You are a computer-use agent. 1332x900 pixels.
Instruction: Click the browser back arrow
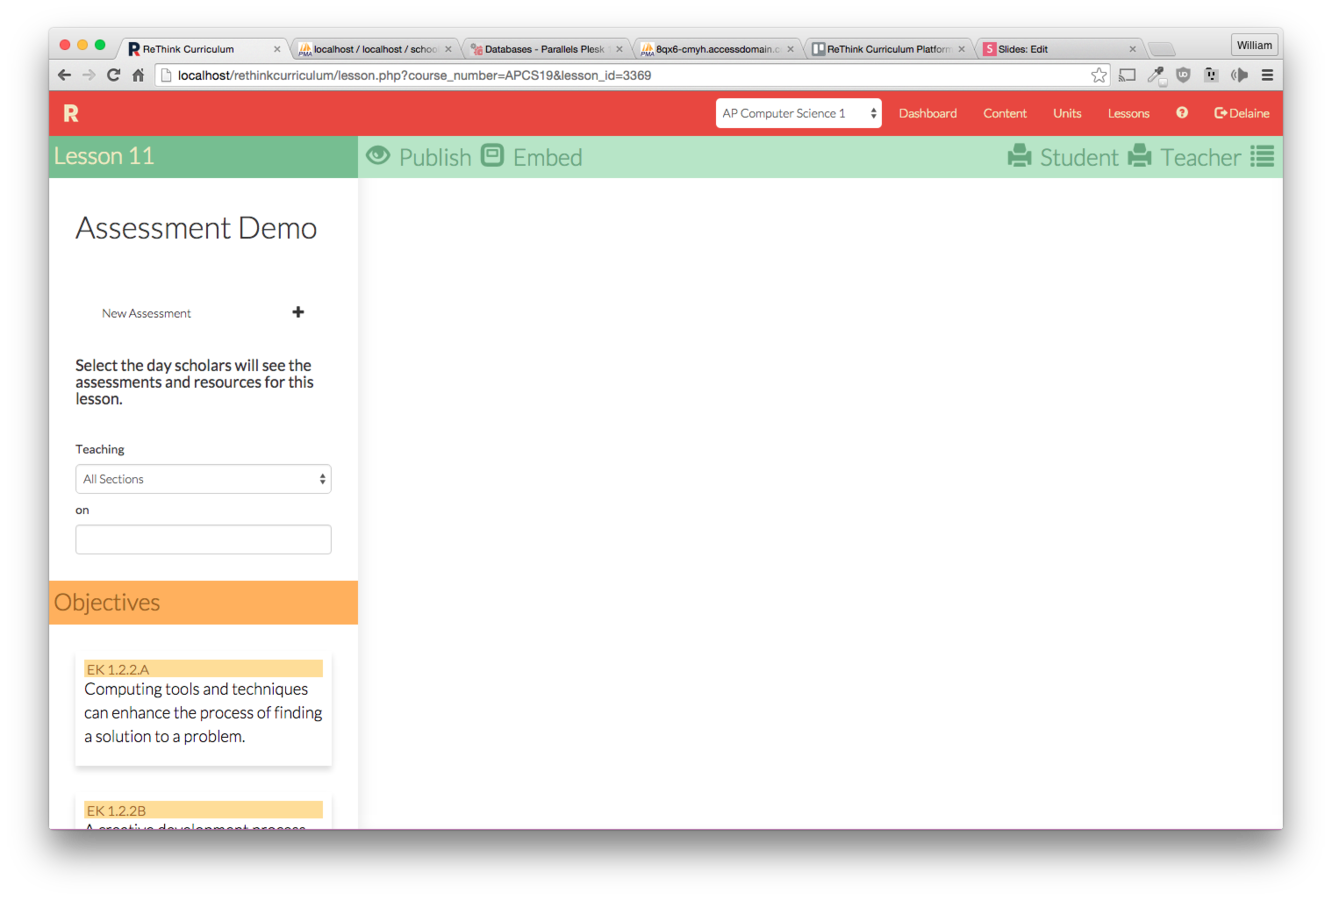pos(64,75)
